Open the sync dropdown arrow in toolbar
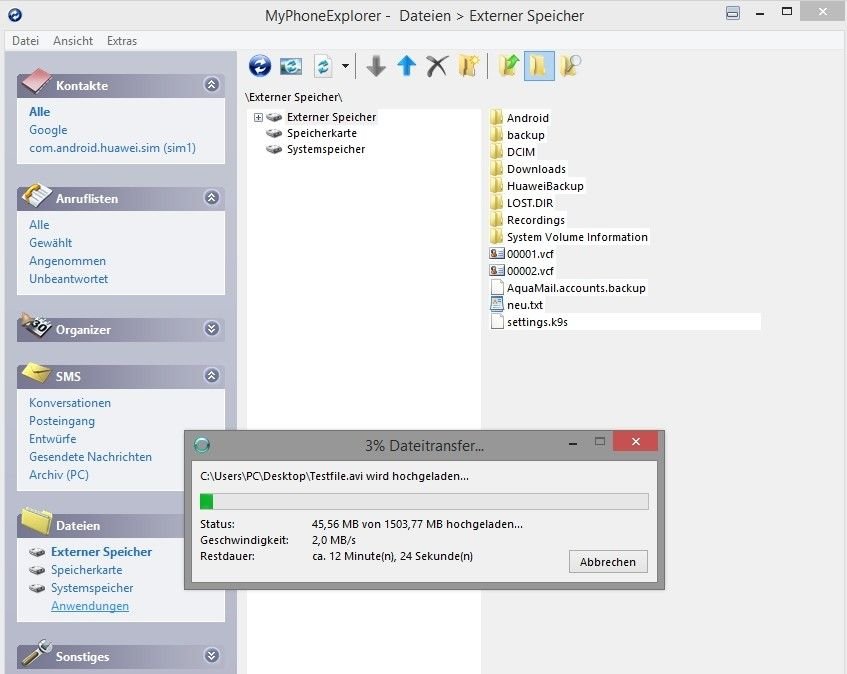Screen dimensions: 847x674 [345, 66]
